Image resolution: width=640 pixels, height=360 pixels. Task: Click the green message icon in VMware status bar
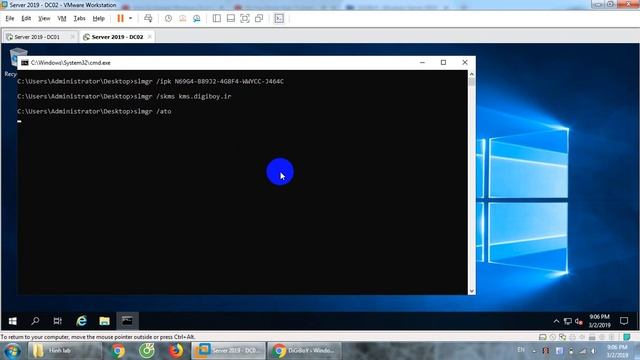(x=627, y=337)
